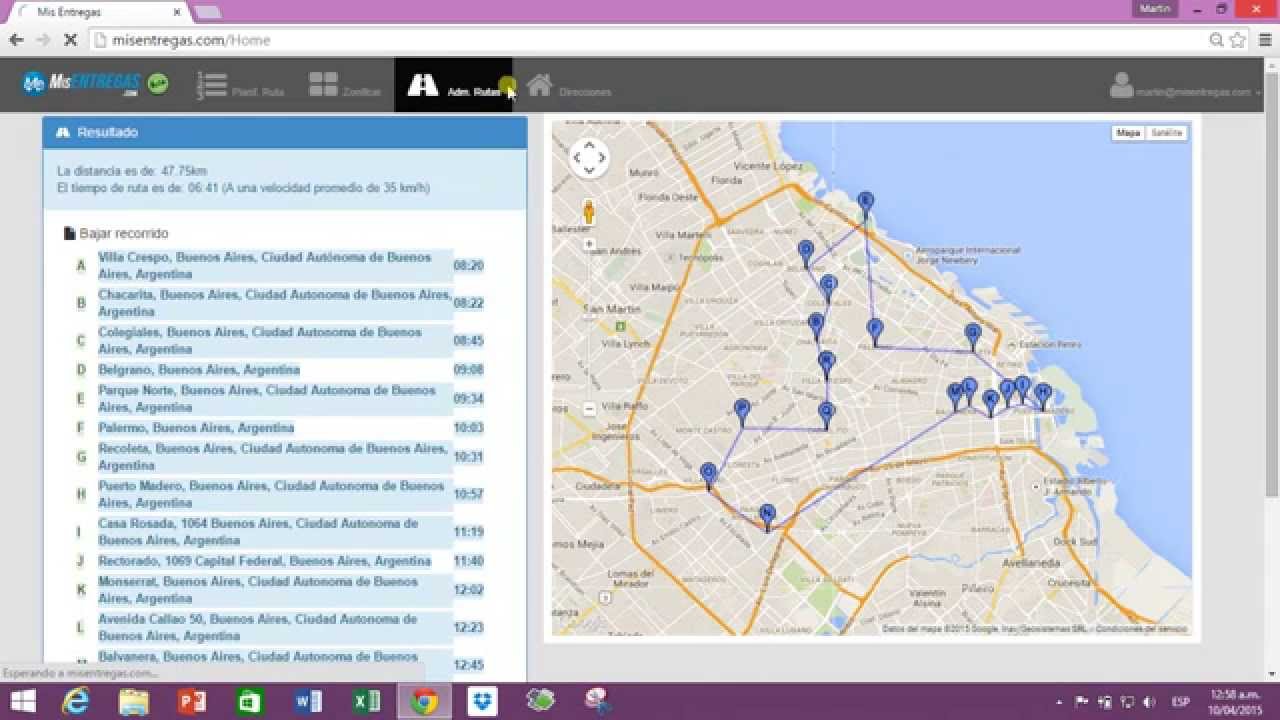Viewport: 1280px width, 720px height.
Task: Click the ESP language indicator
Action: [x=1180, y=702]
